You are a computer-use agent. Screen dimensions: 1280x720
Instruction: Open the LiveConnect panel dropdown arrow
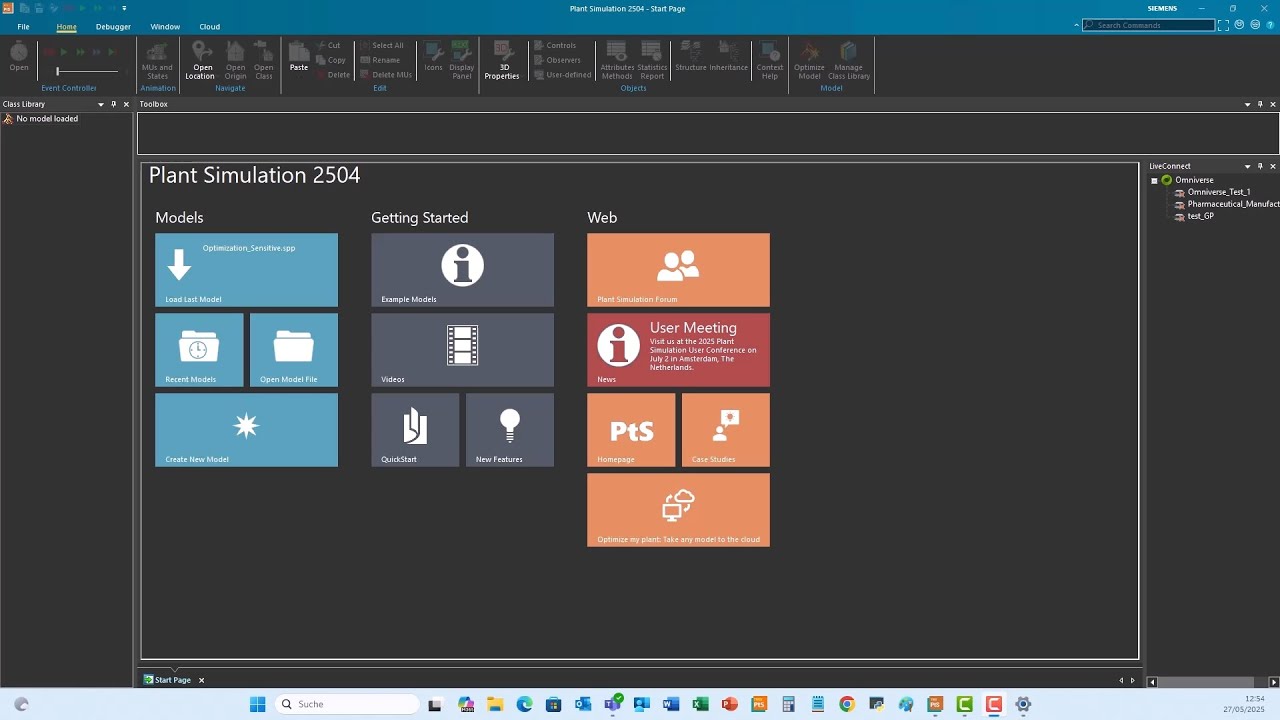(x=1247, y=166)
